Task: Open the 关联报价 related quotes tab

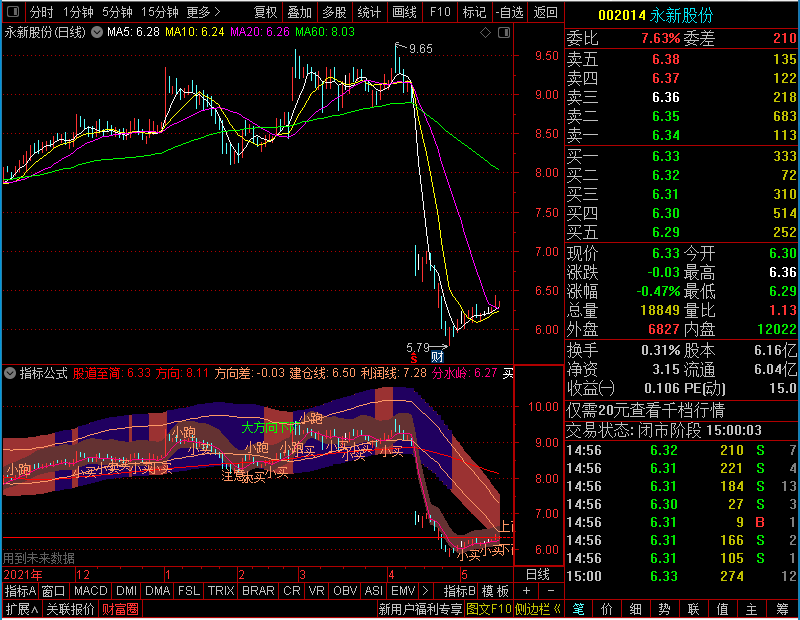Action: click(70, 609)
